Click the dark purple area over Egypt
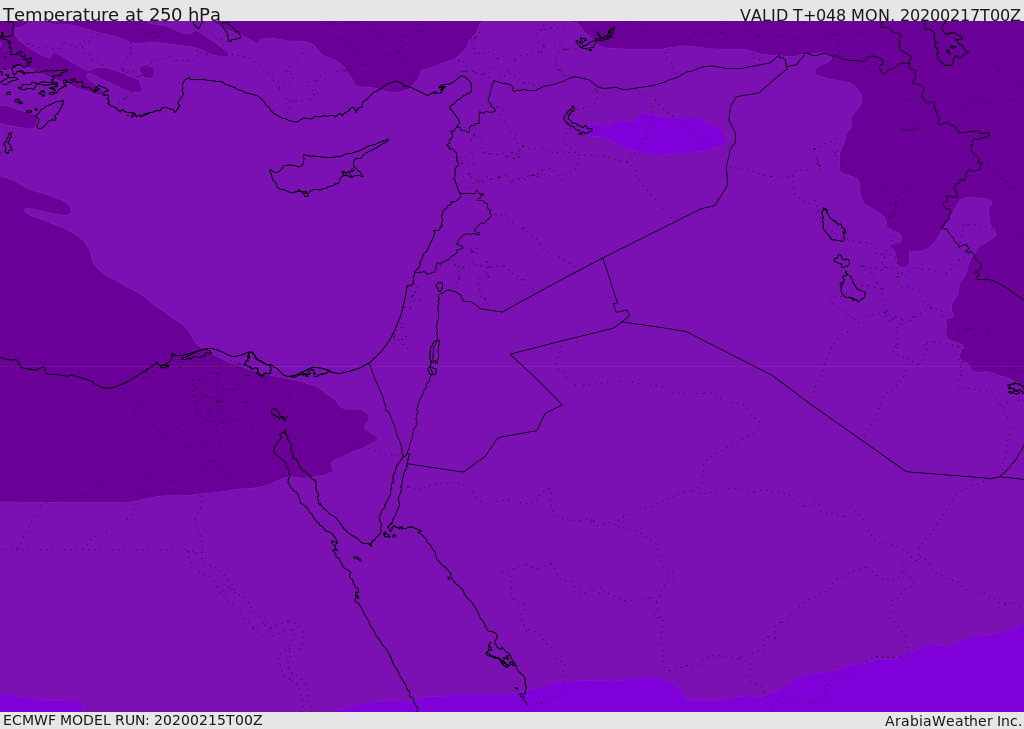Screen dimensions: 1024x729 pos(150,440)
